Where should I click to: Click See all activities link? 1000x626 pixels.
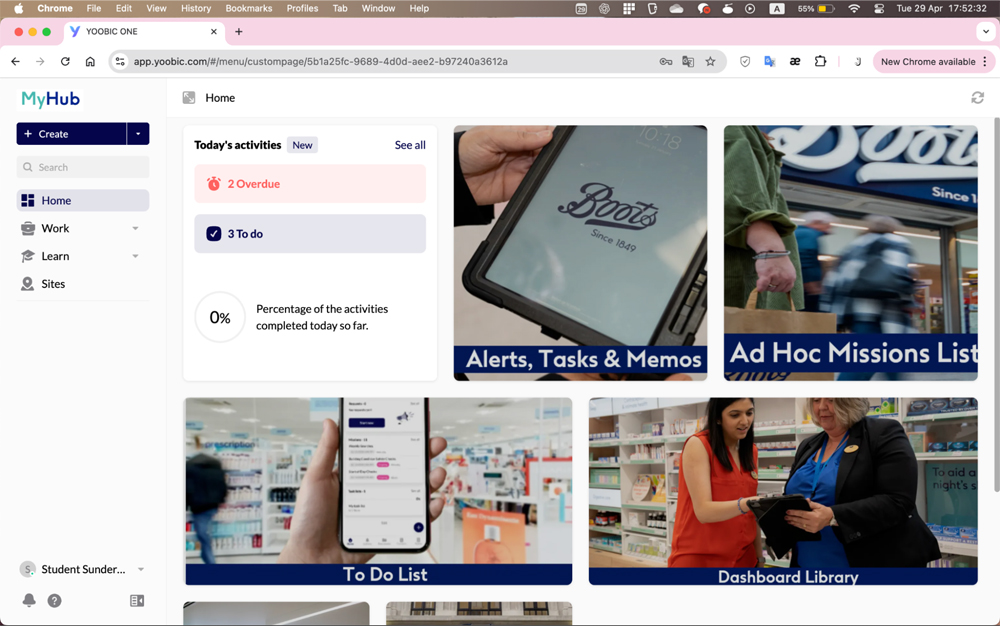pyautogui.click(x=410, y=145)
